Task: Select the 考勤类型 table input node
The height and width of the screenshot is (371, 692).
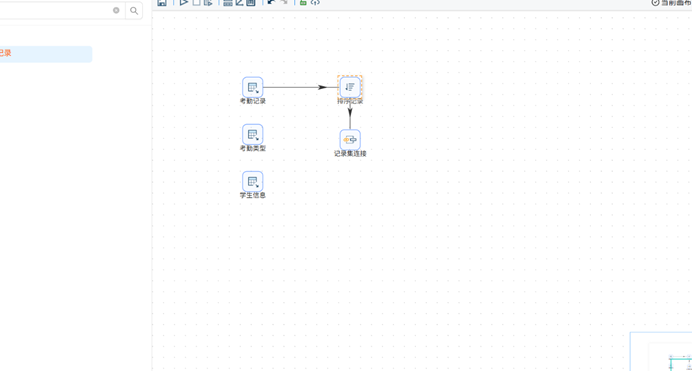Action: pyautogui.click(x=252, y=135)
